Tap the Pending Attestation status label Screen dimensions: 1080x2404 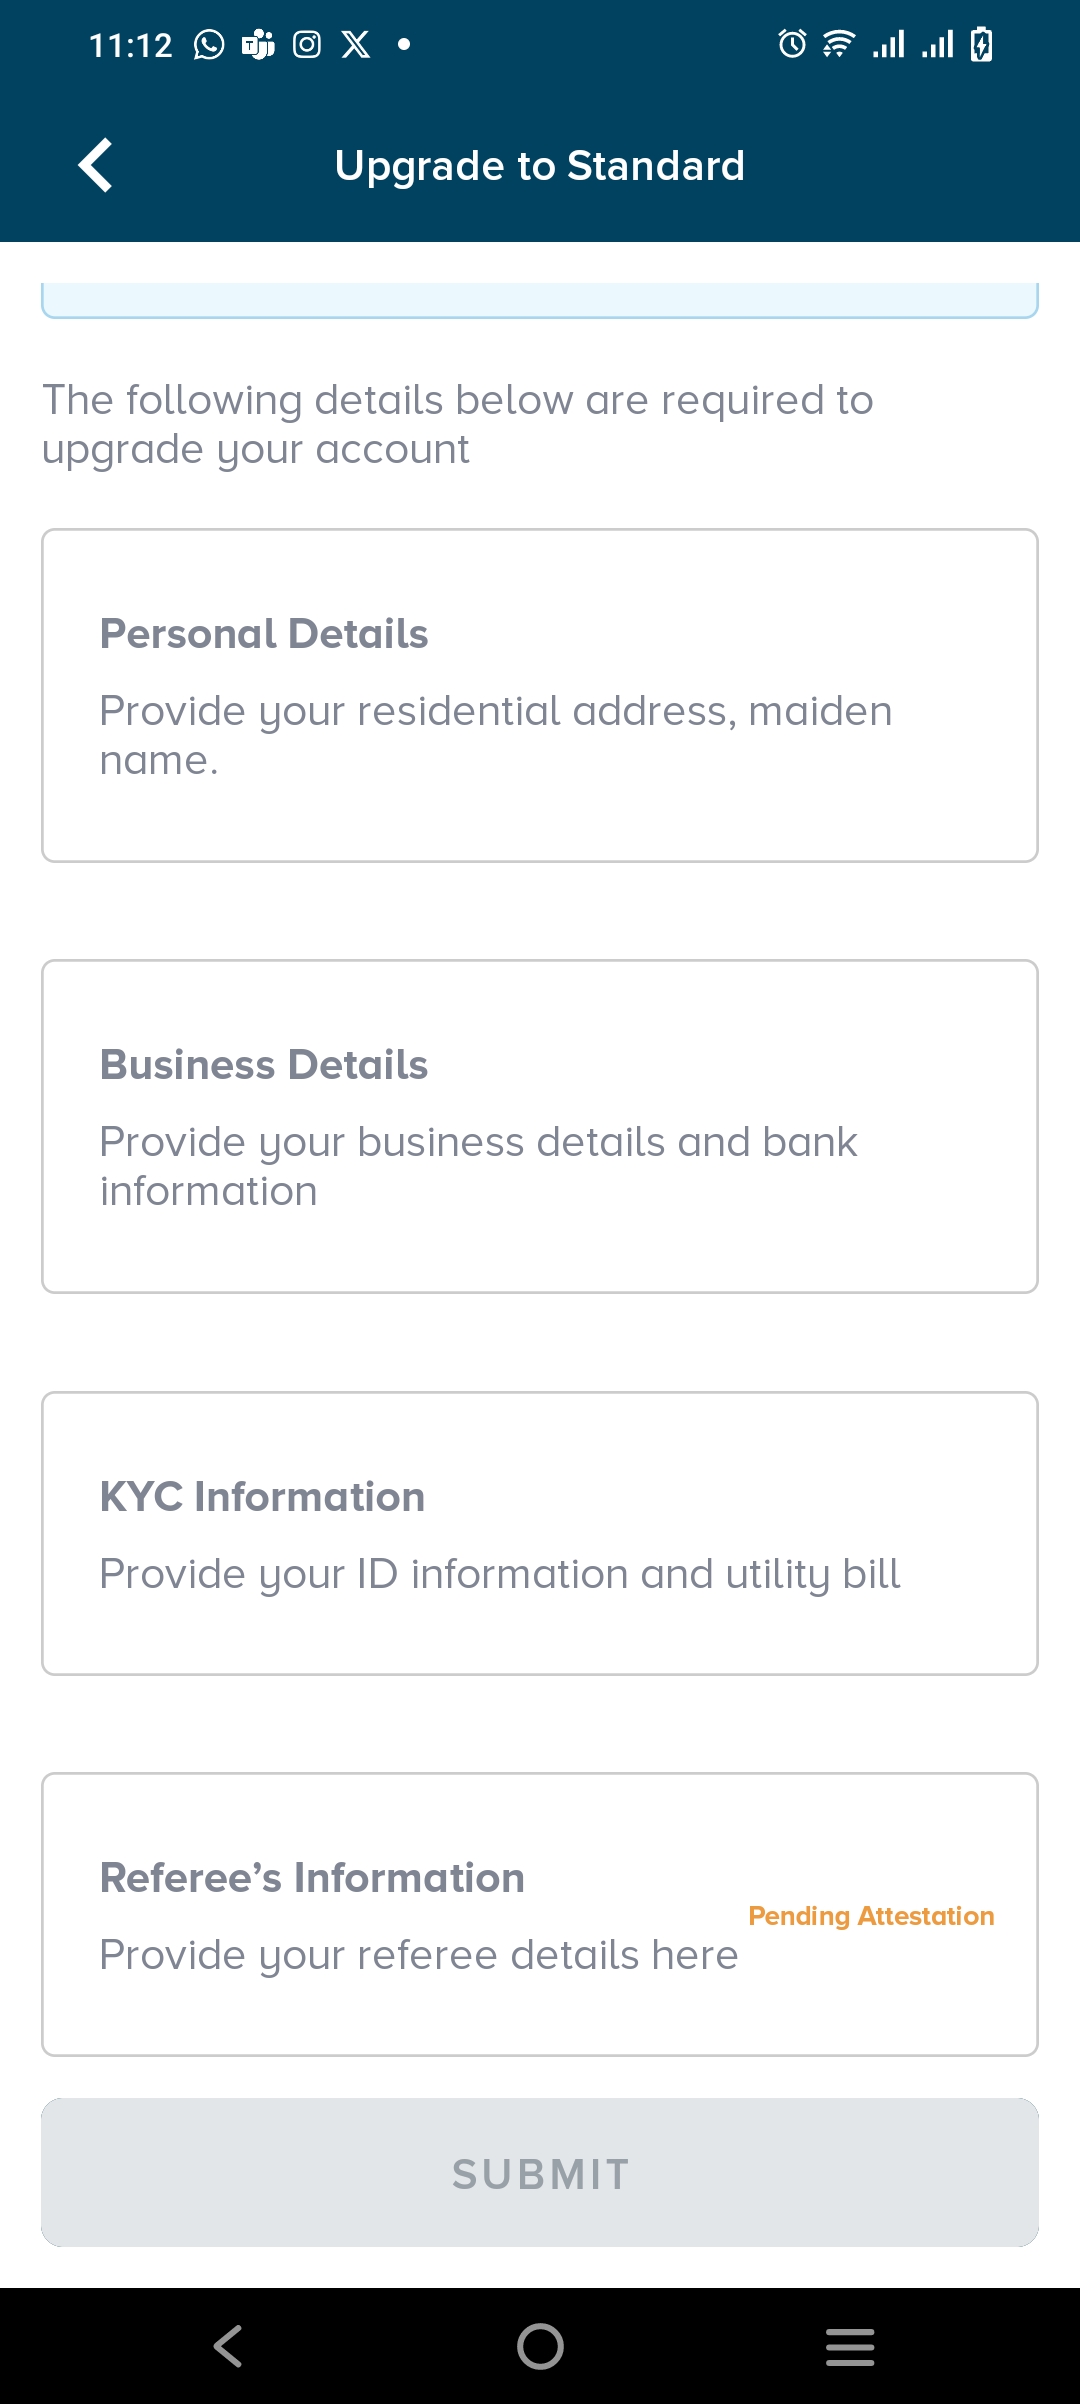(x=871, y=1916)
